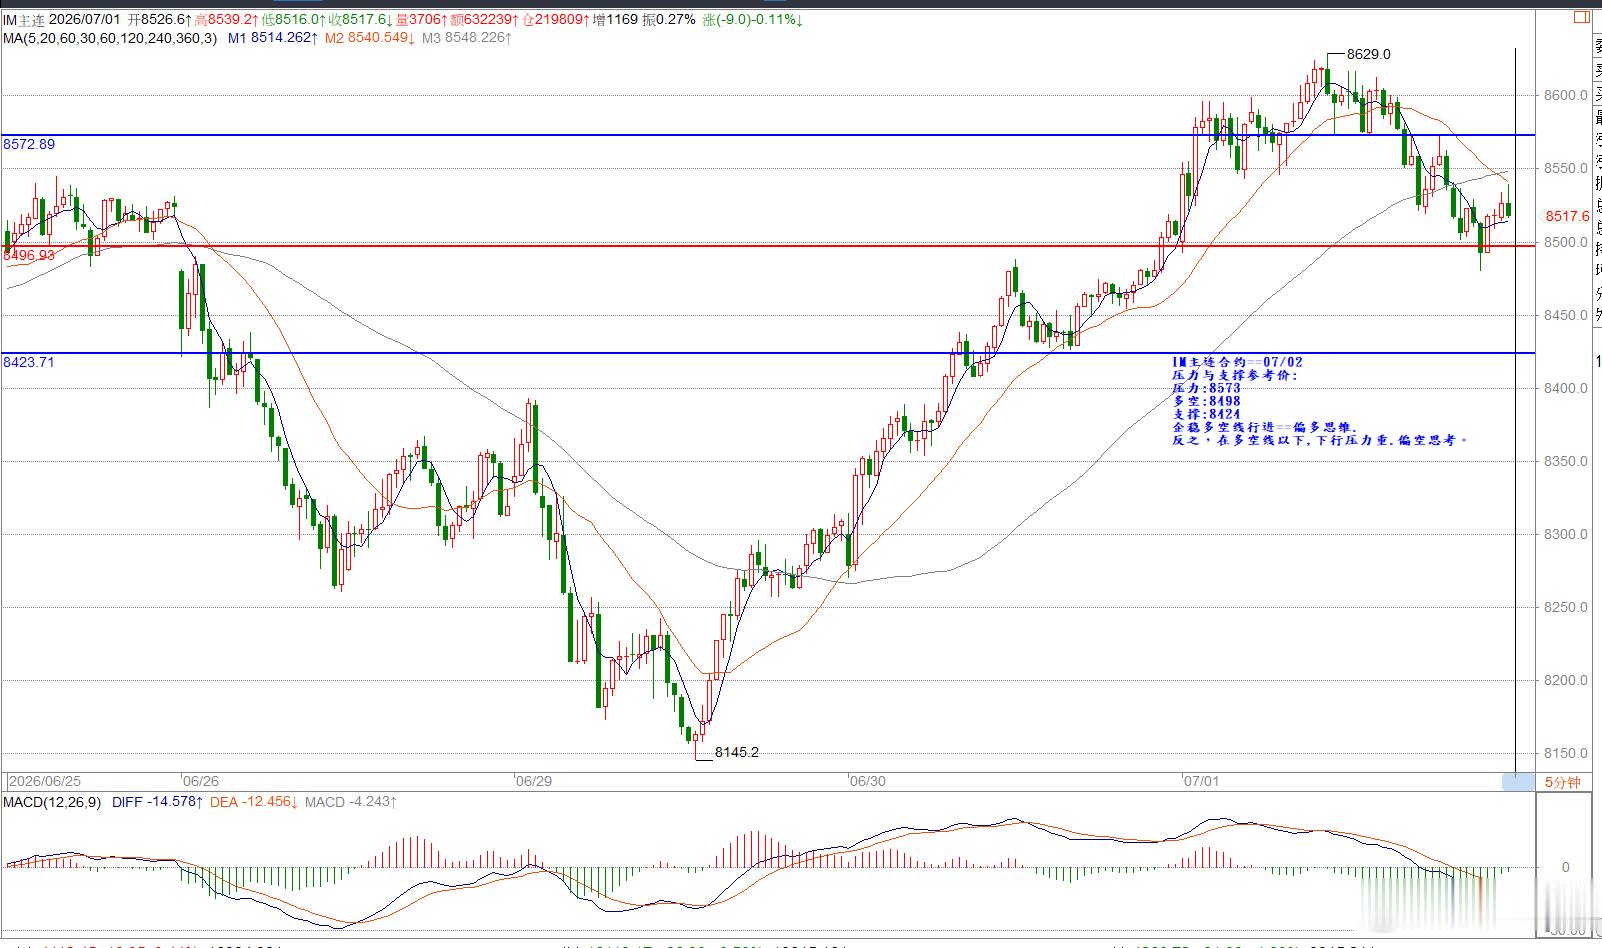
Task: Click the 06/30 date label on time axis
Action: [x=867, y=781]
